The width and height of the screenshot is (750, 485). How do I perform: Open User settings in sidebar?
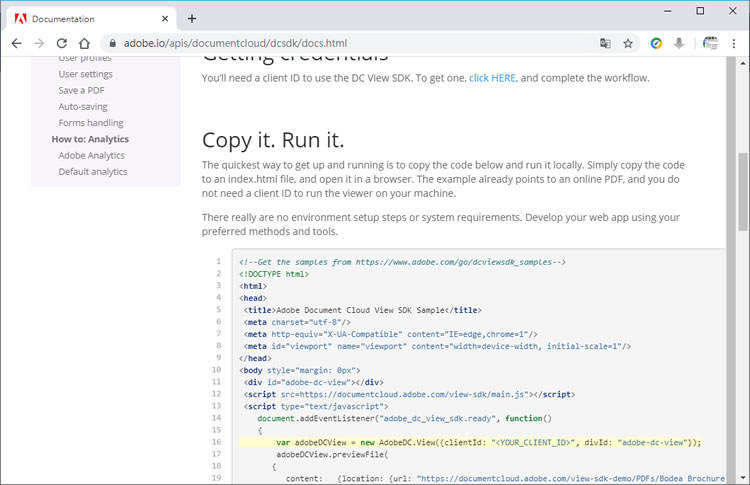click(x=86, y=74)
